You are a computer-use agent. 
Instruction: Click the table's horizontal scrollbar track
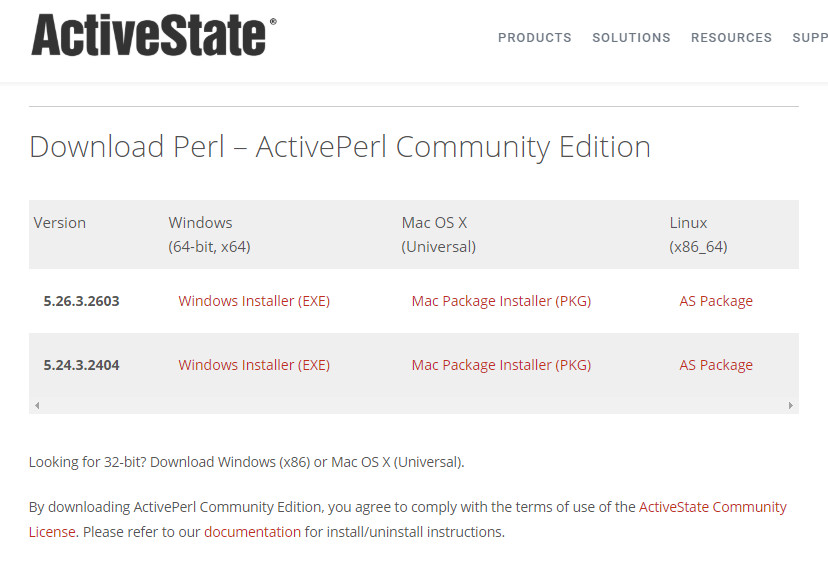pyautogui.click(x=413, y=405)
